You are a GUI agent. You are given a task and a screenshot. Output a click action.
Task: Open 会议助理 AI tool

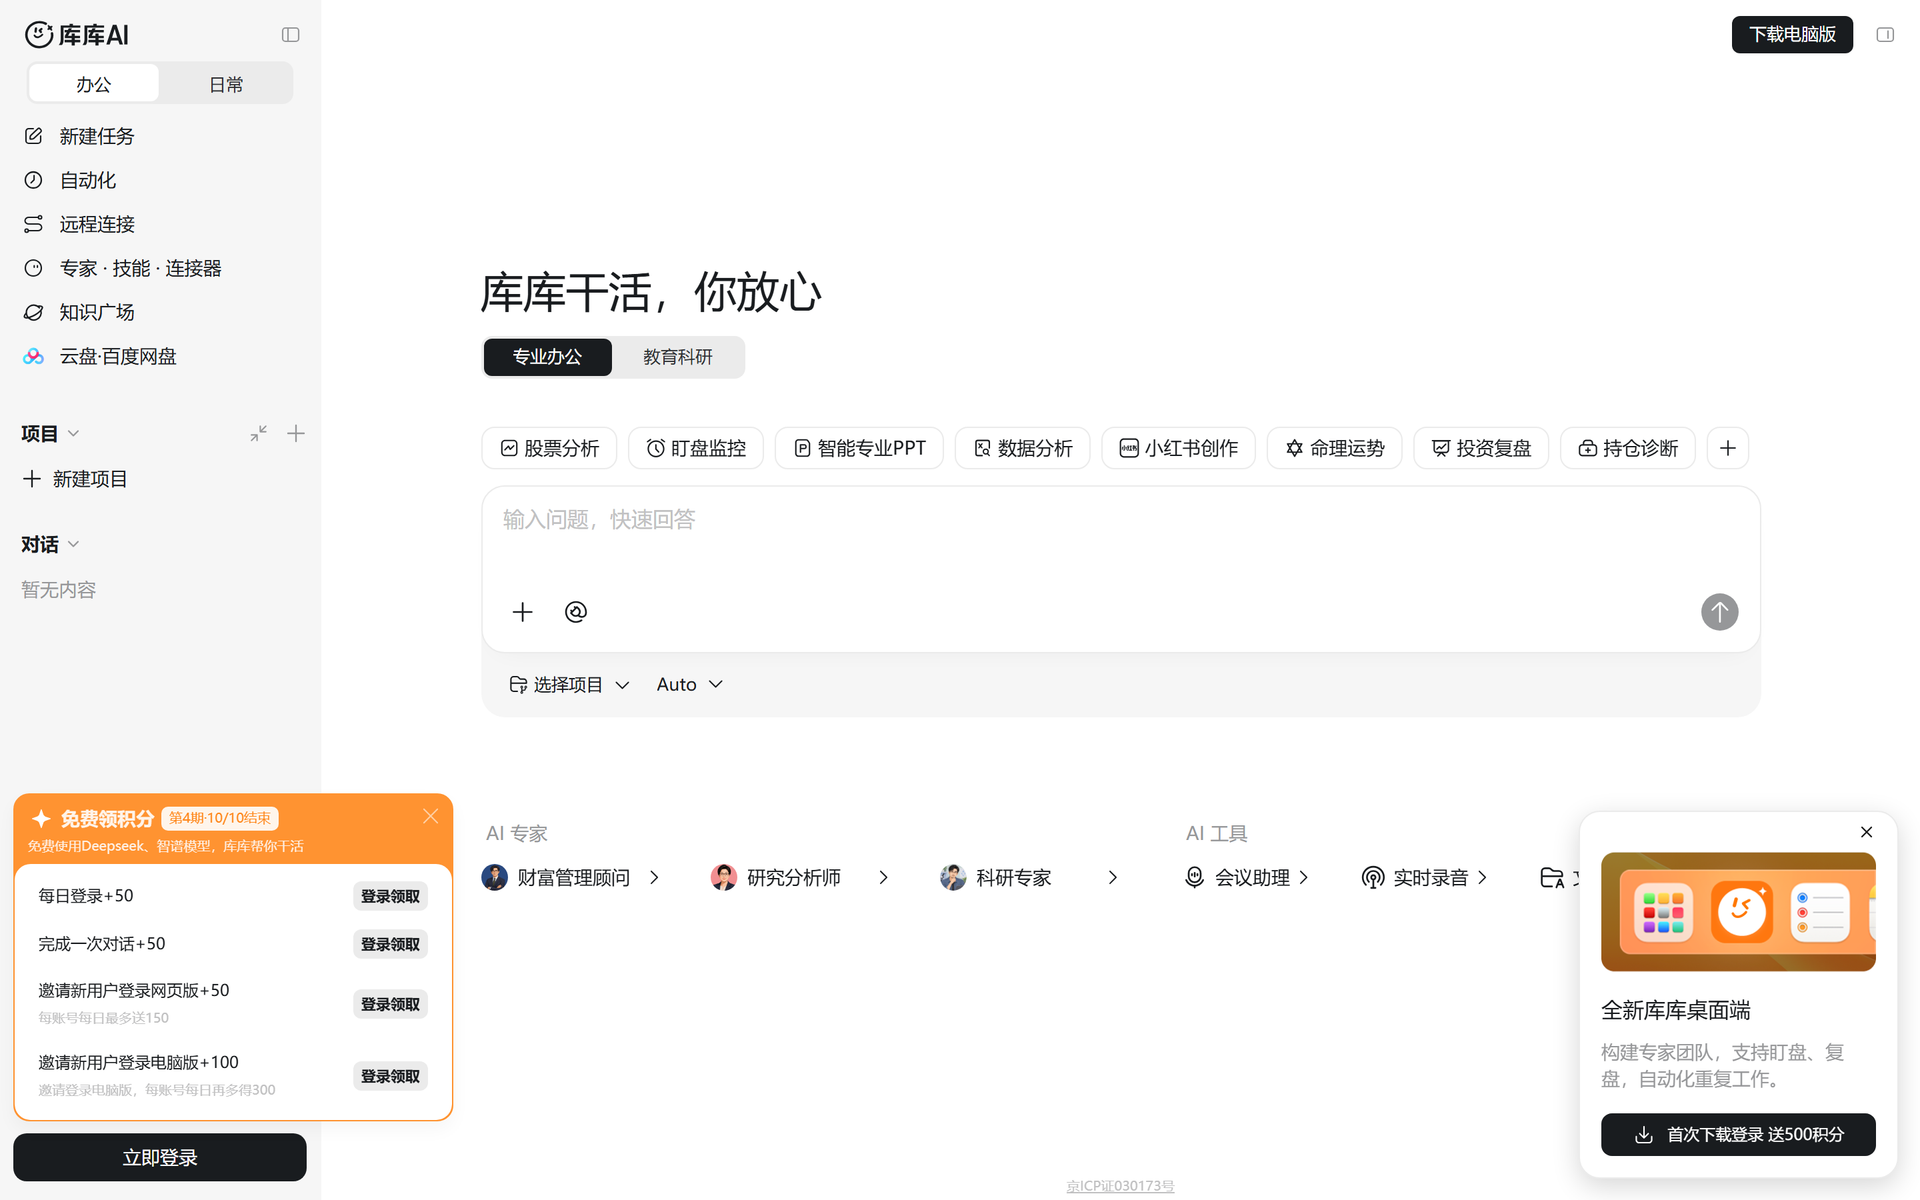click(1247, 878)
